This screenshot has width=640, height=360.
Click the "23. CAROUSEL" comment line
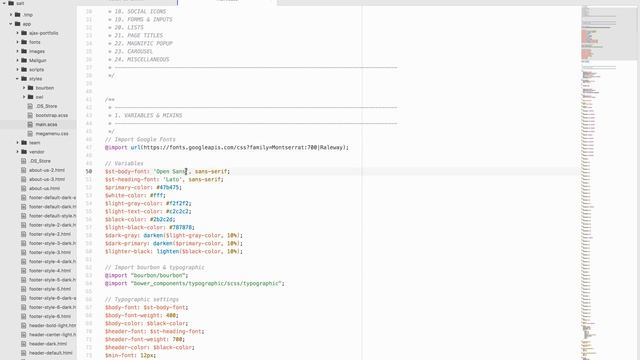(133, 51)
